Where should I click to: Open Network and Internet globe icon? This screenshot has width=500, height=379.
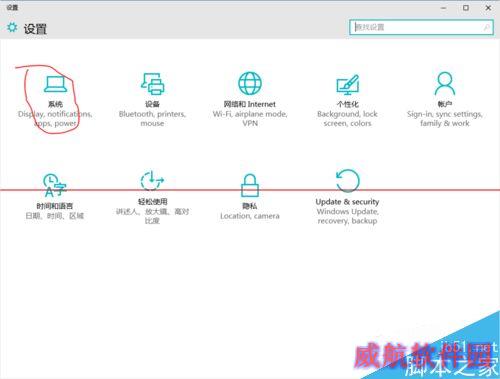point(250,83)
